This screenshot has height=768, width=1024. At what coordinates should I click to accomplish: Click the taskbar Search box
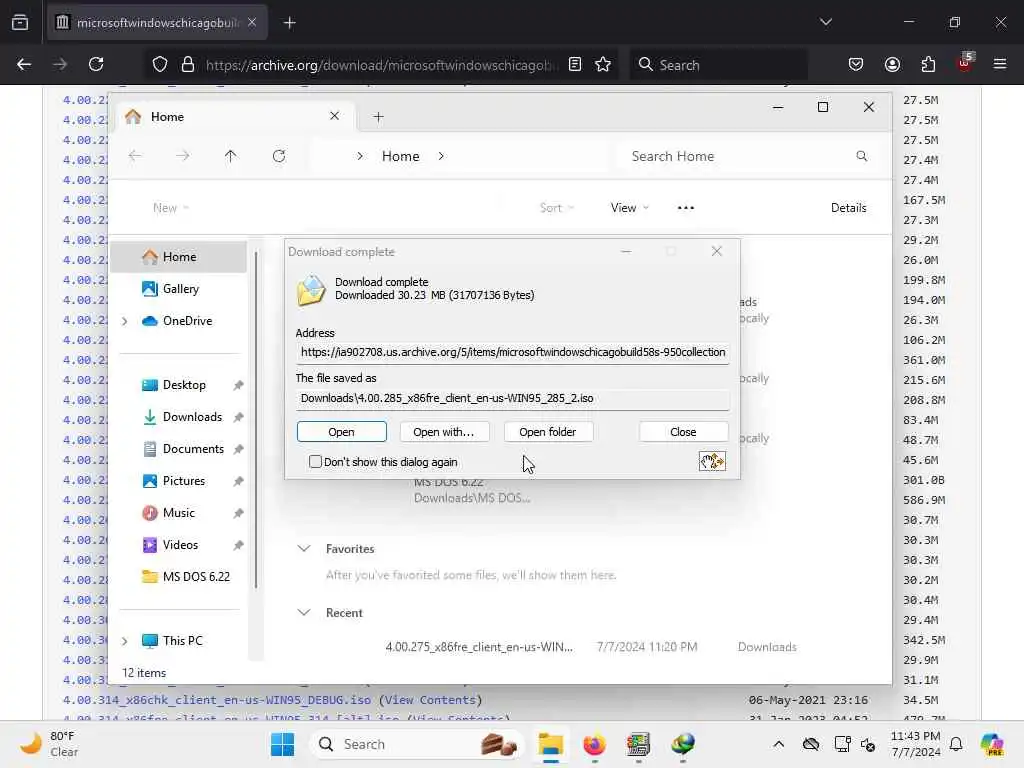click(417, 744)
